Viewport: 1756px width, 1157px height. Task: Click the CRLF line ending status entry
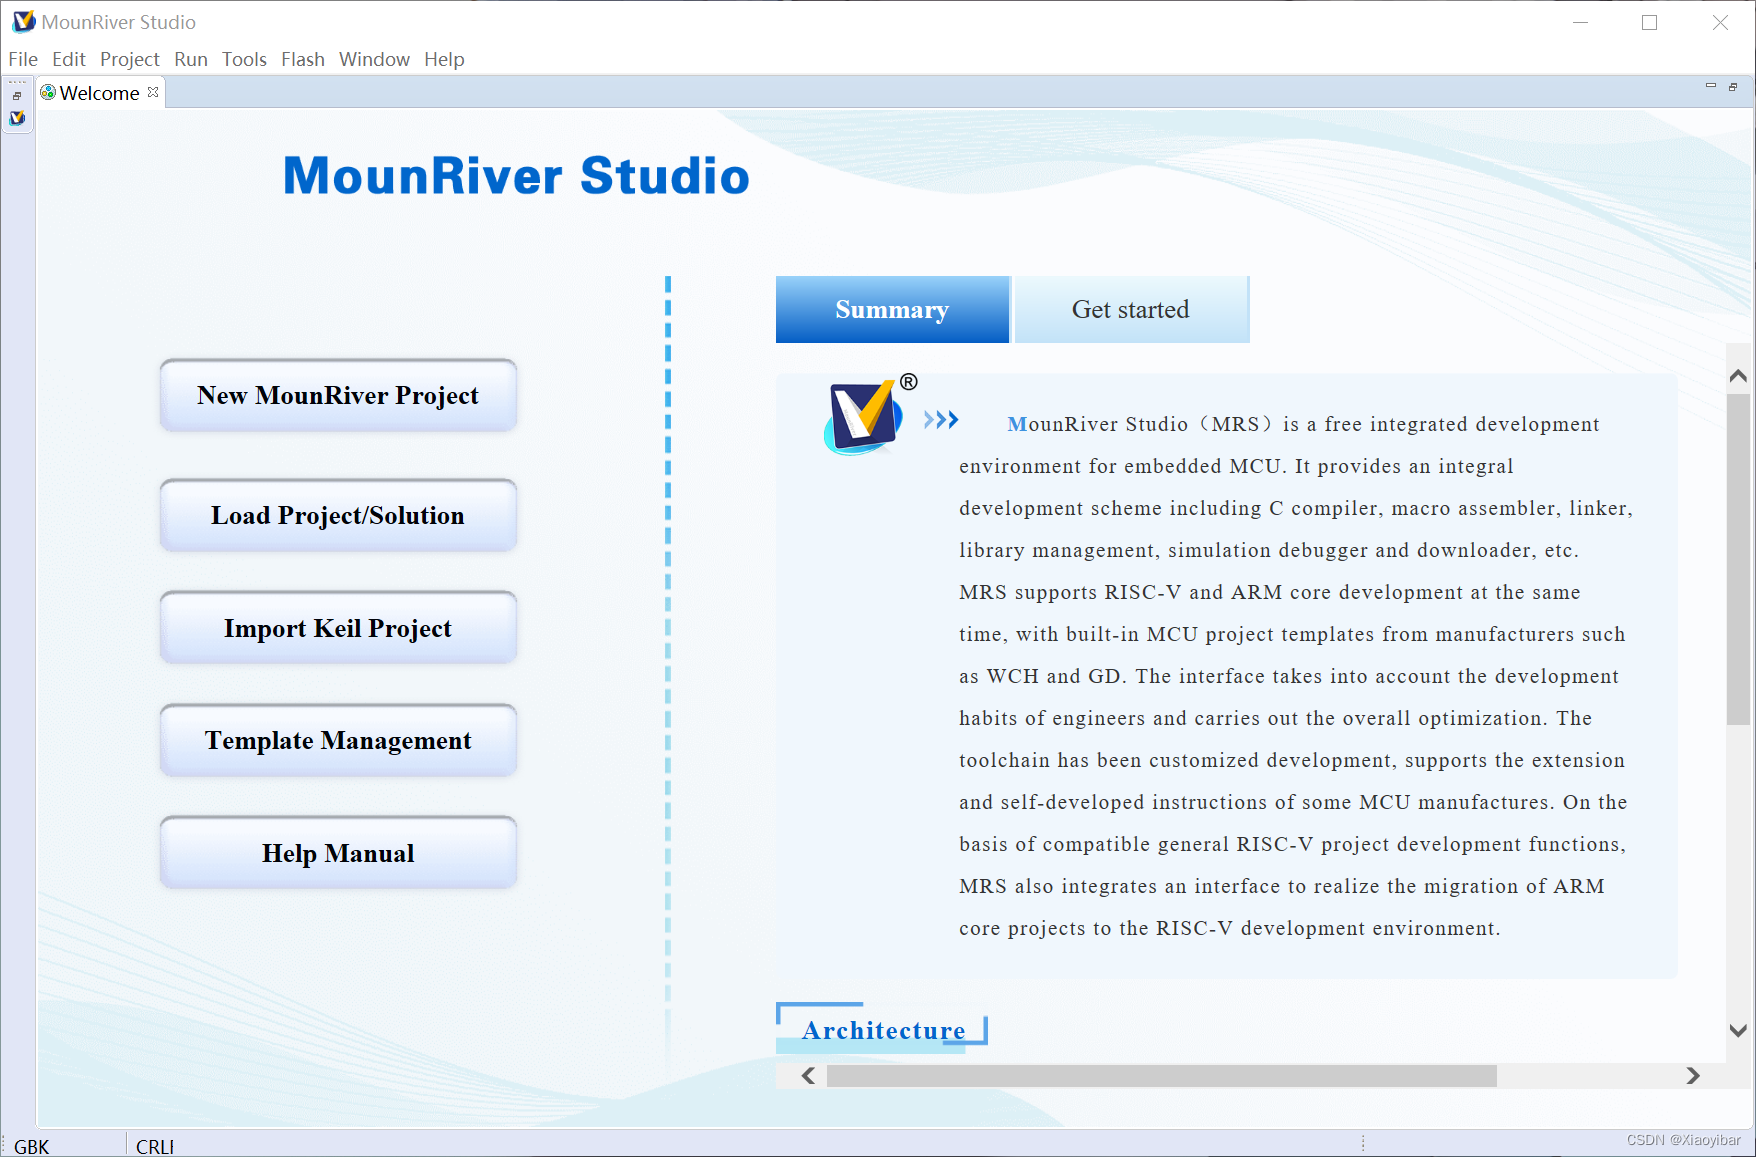click(155, 1146)
